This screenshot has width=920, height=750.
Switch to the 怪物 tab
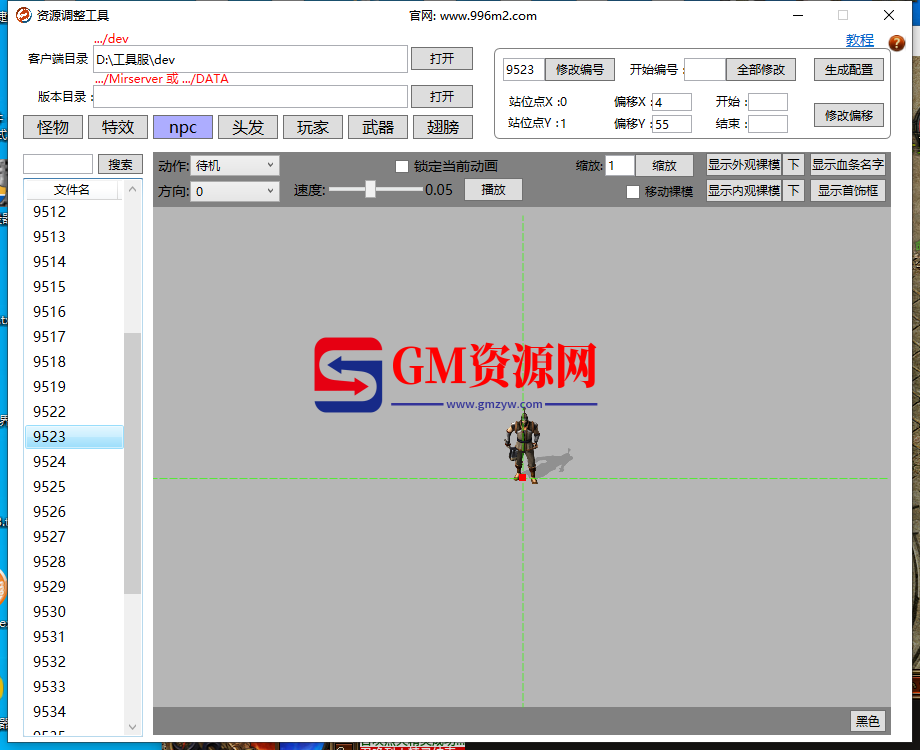point(53,127)
